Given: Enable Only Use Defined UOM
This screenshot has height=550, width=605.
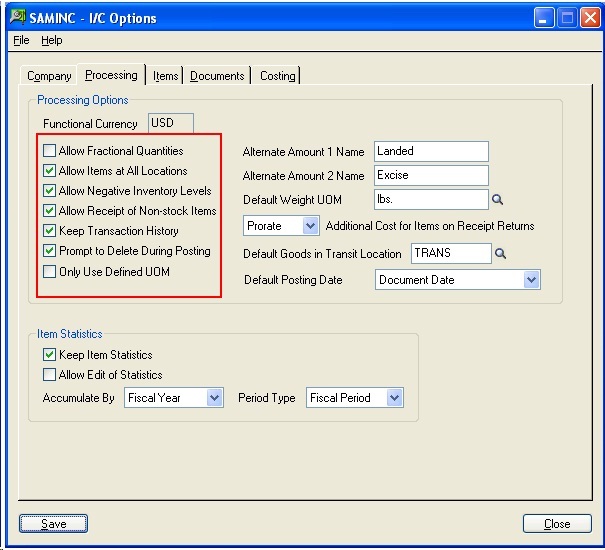Looking at the screenshot, I should click(x=49, y=272).
